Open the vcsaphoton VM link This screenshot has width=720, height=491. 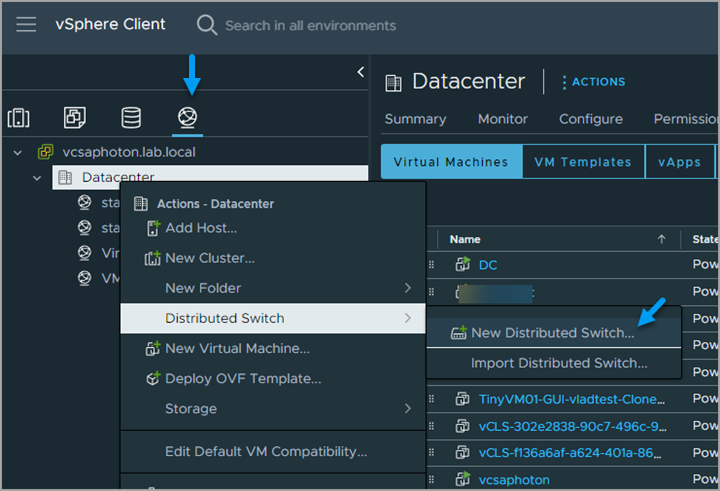coord(514,480)
